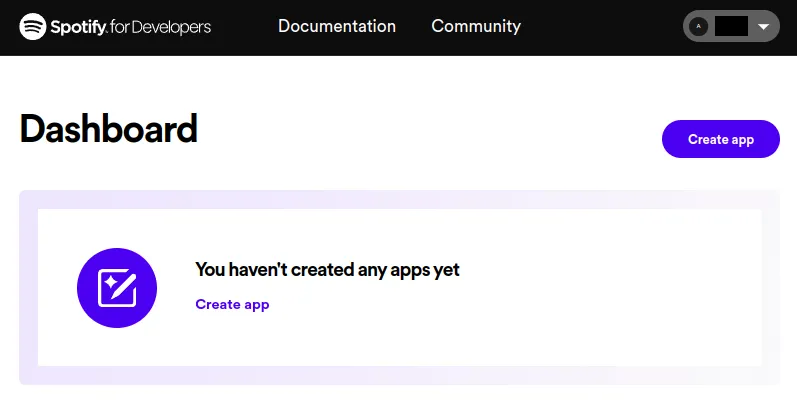
Task: Click the pencil stroke inside the purple icon
Action: click(124, 289)
